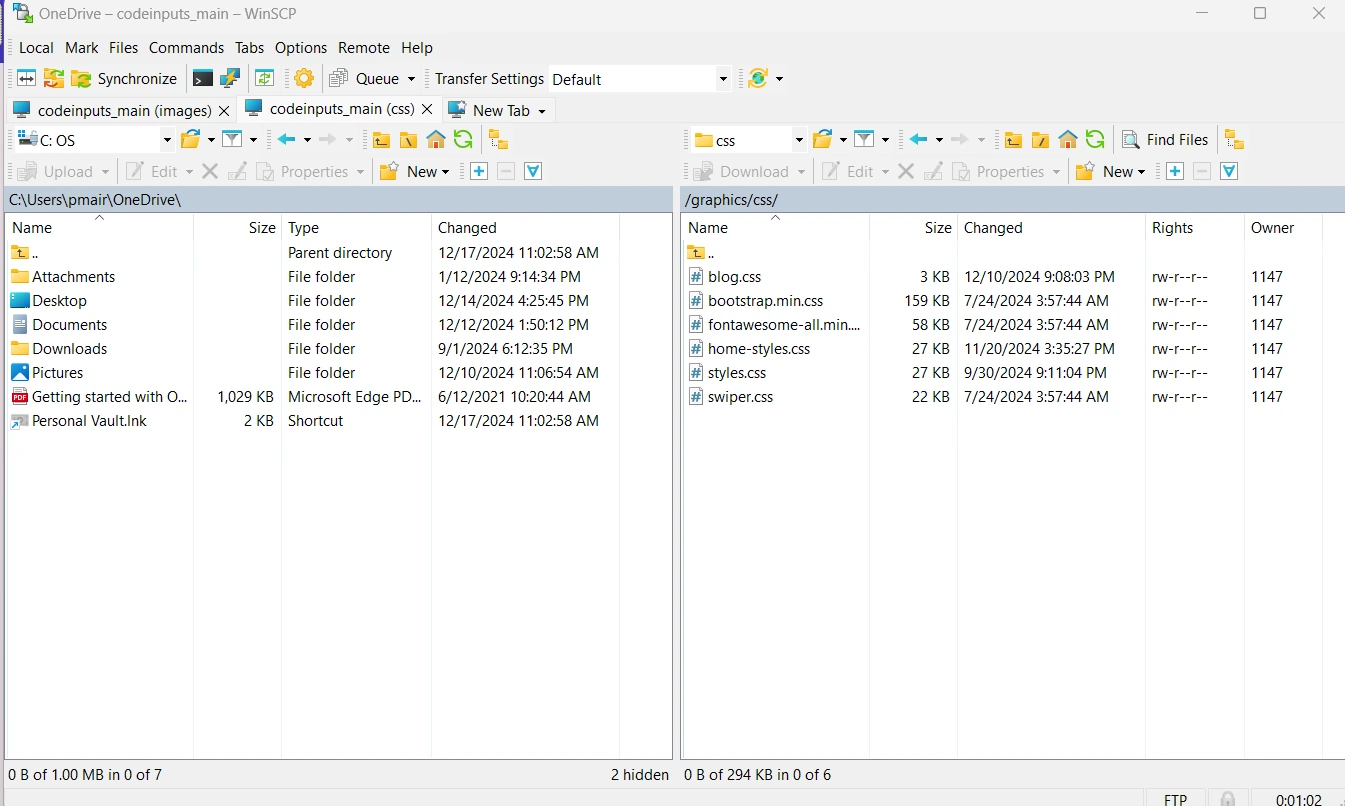The image size is (1345, 806).
Task: Click local panel filter funnel icon
Action: (x=232, y=139)
